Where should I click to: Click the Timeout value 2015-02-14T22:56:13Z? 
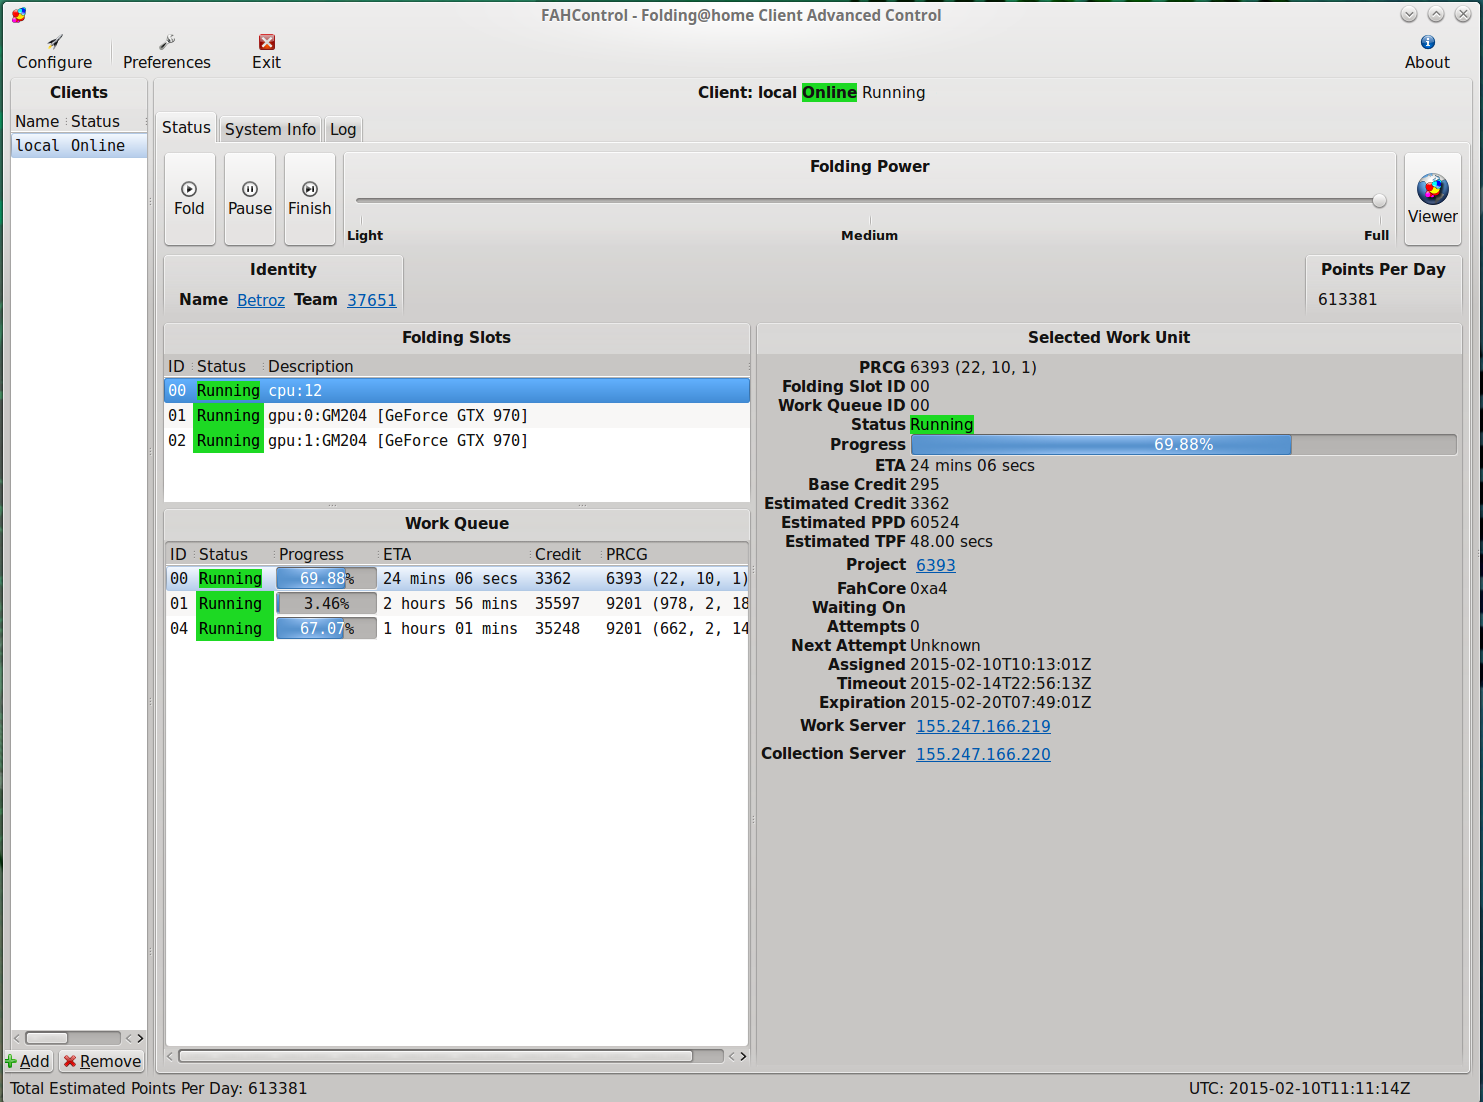1000,684
